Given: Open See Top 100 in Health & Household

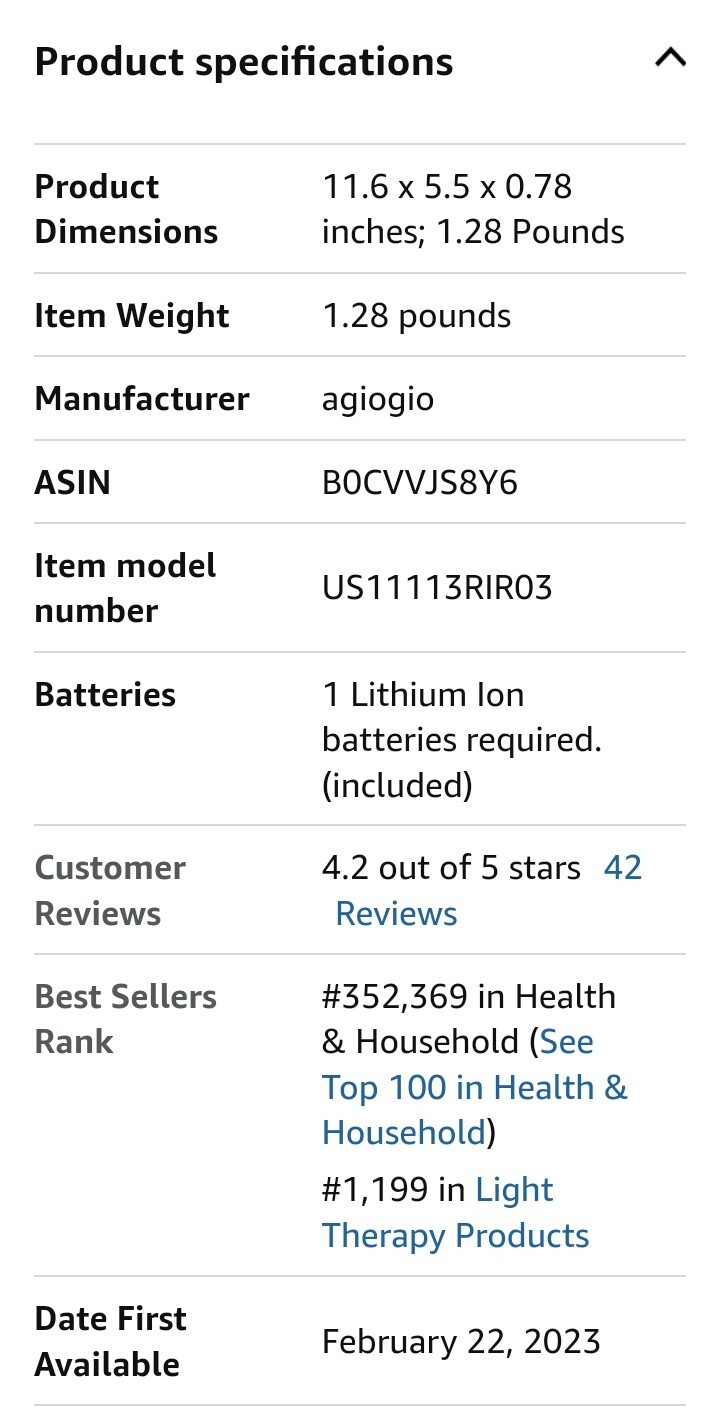Looking at the screenshot, I should pos(474,1087).
